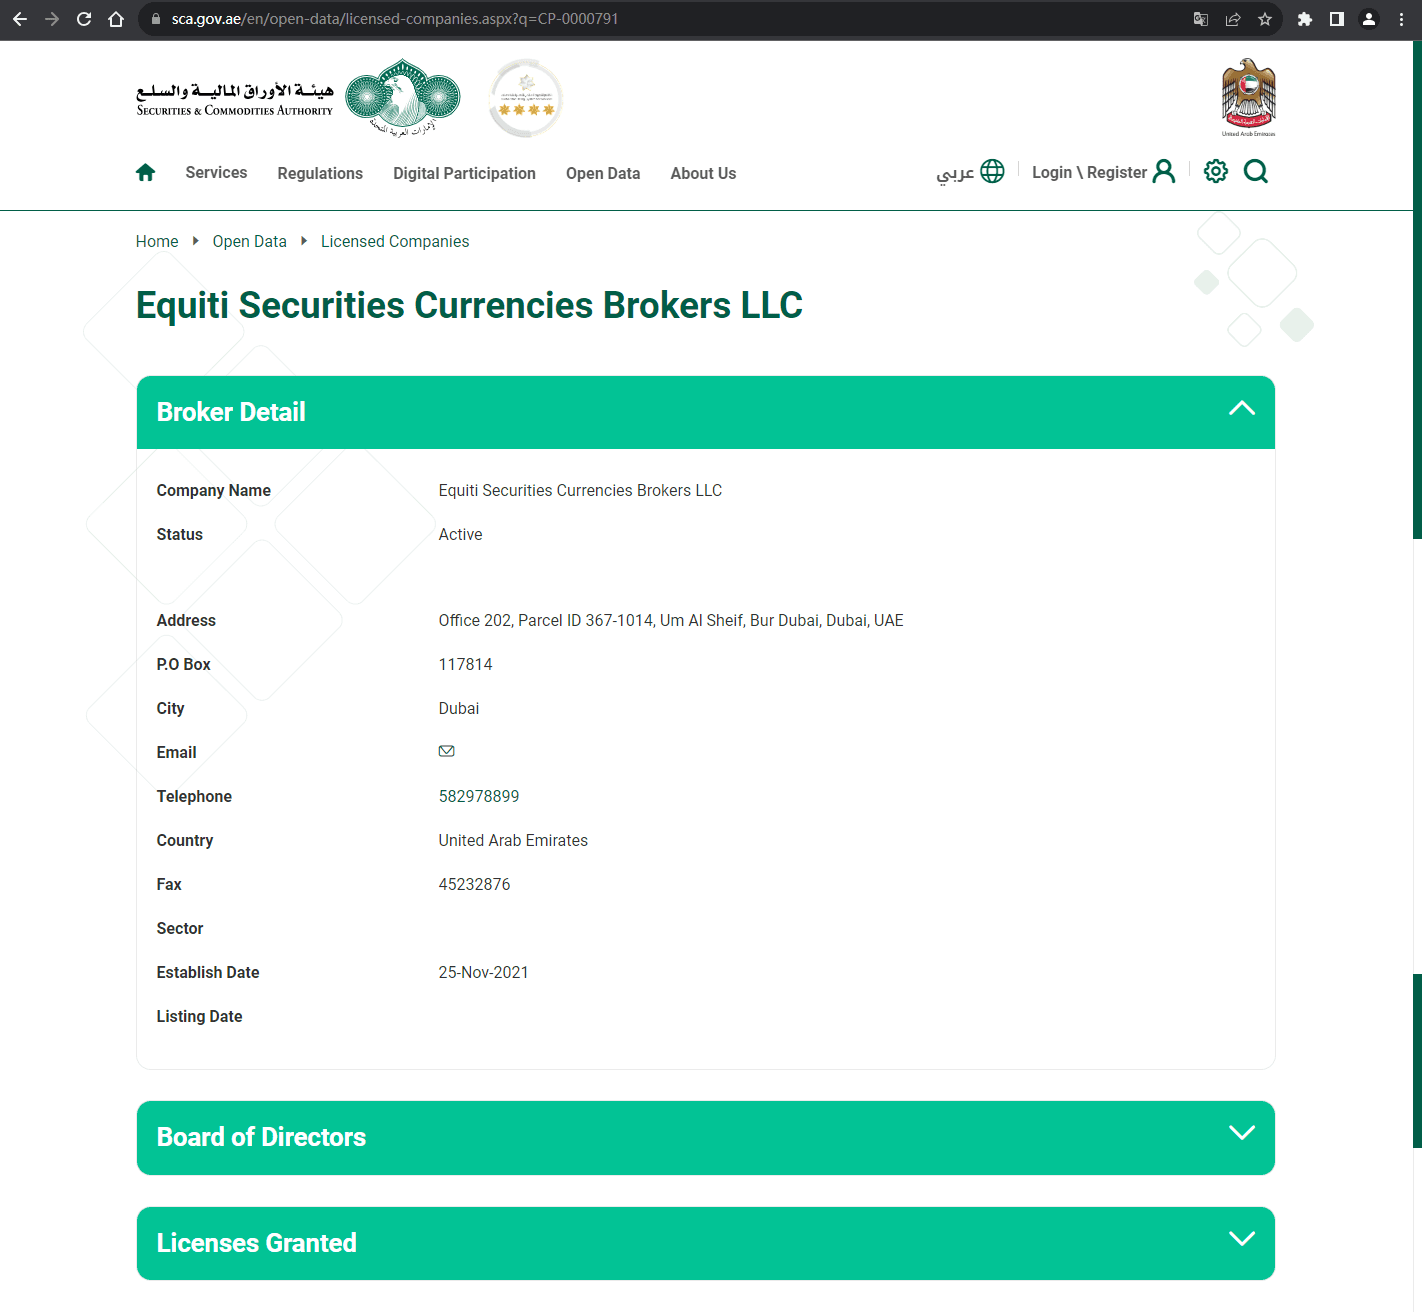Open the browser Extensions puzzle icon
Image resolution: width=1422 pixels, height=1312 pixels.
click(x=1305, y=19)
